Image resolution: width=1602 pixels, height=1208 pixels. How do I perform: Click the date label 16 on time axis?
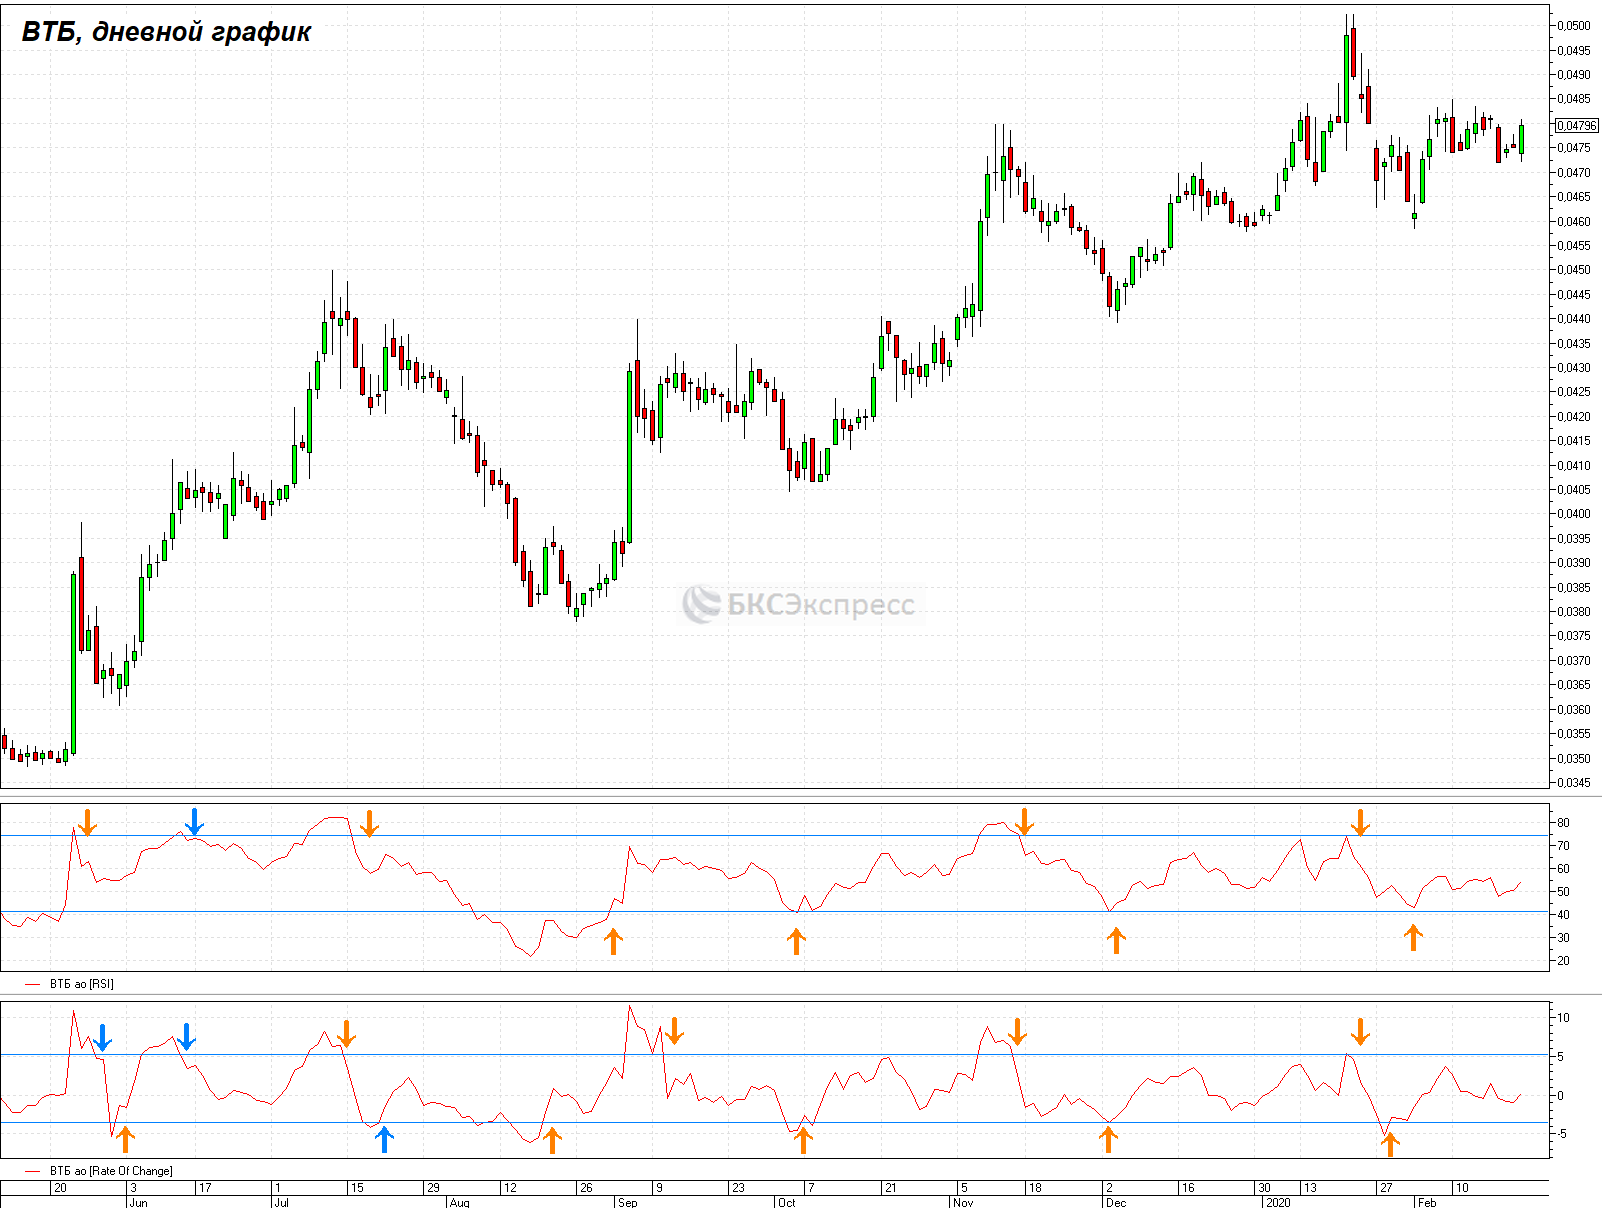(1188, 1188)
